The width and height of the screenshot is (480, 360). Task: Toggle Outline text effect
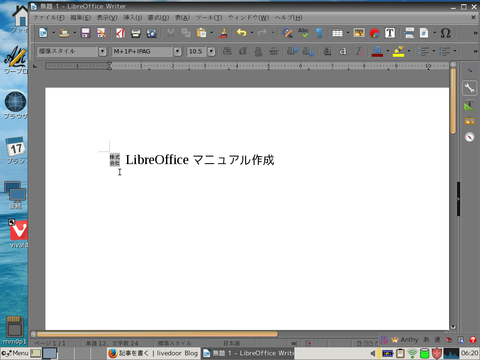tap(343, 51)
